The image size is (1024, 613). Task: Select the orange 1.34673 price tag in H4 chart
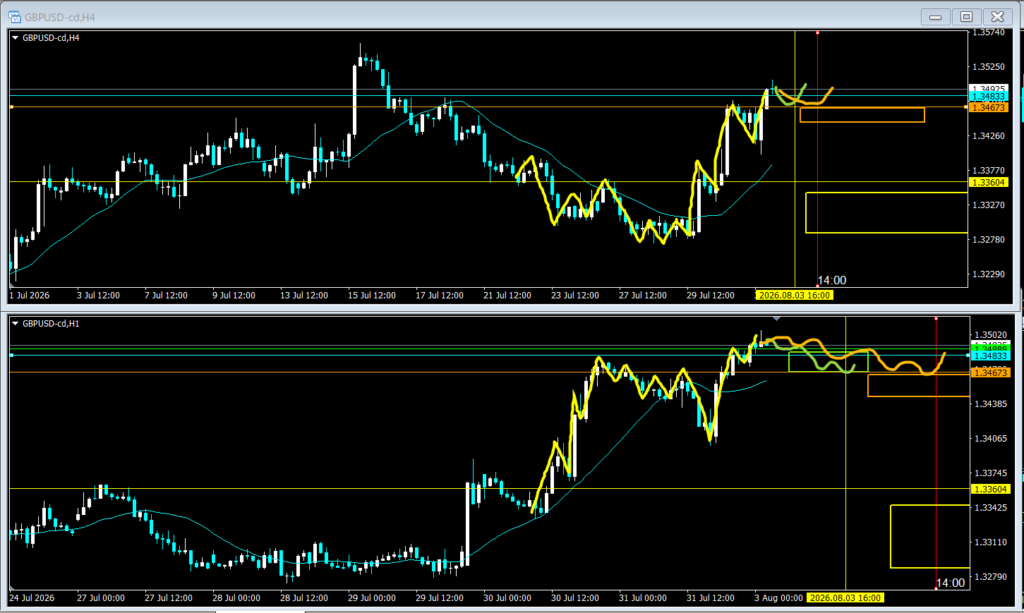(989, 107)
